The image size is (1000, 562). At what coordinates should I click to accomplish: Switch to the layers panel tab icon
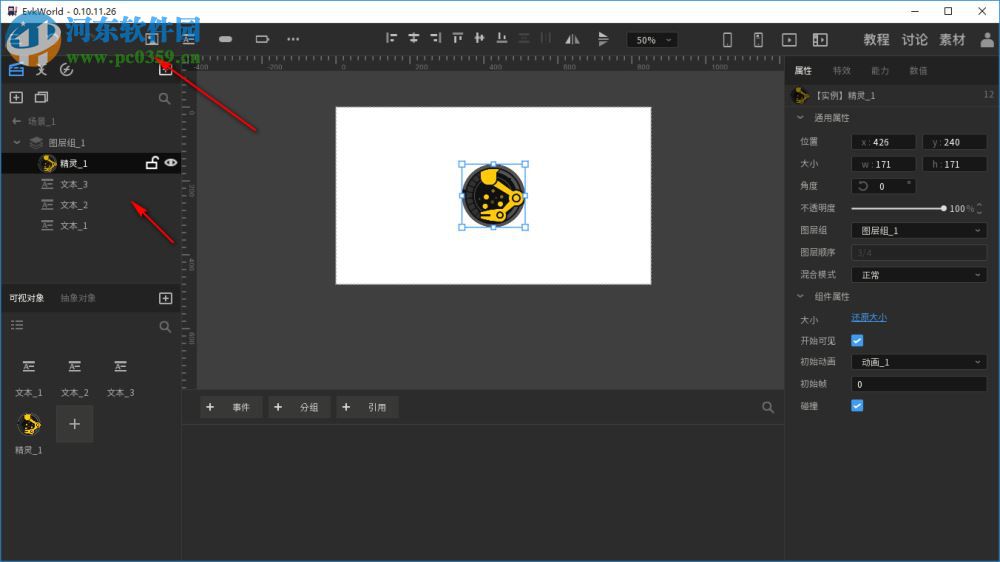[17, 70]
